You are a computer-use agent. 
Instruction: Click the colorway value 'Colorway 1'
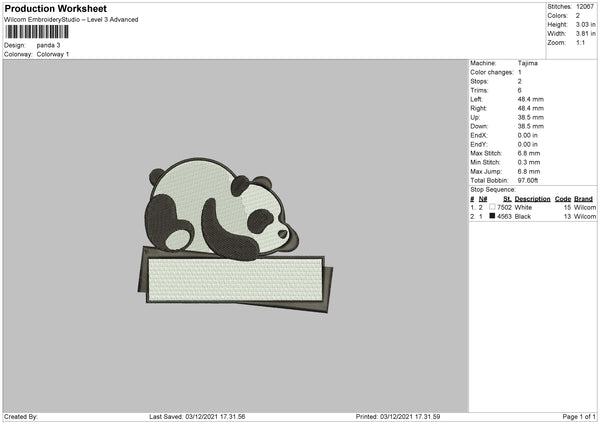pos(53,54)
